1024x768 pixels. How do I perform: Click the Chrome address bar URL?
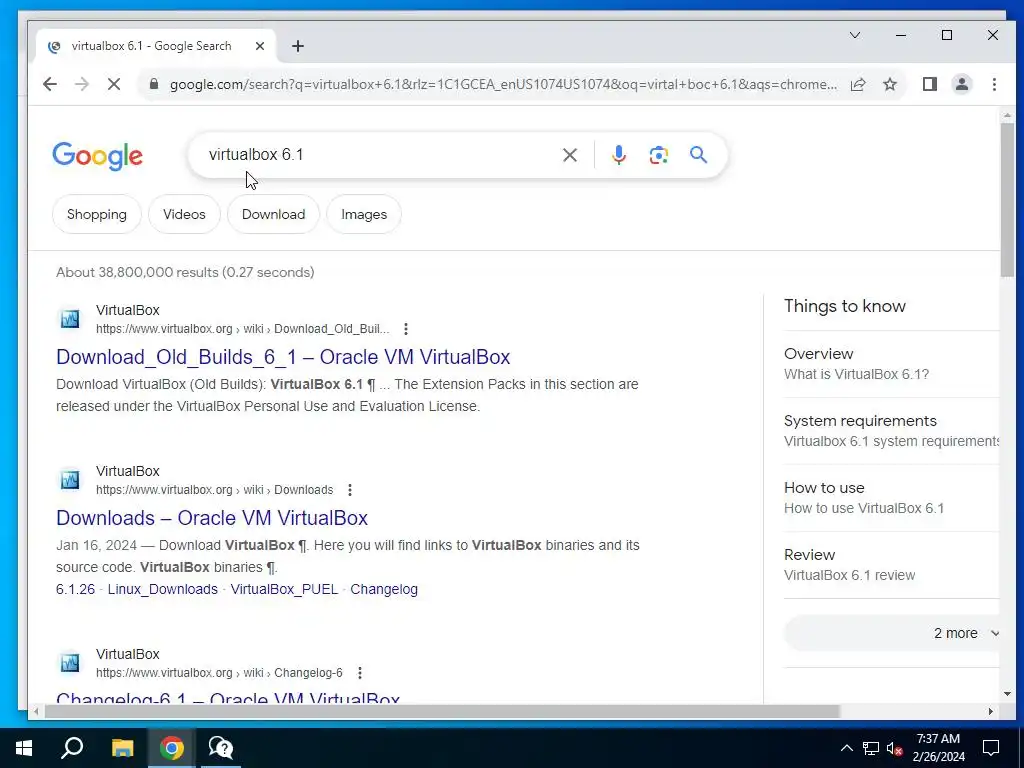point(503,84)
